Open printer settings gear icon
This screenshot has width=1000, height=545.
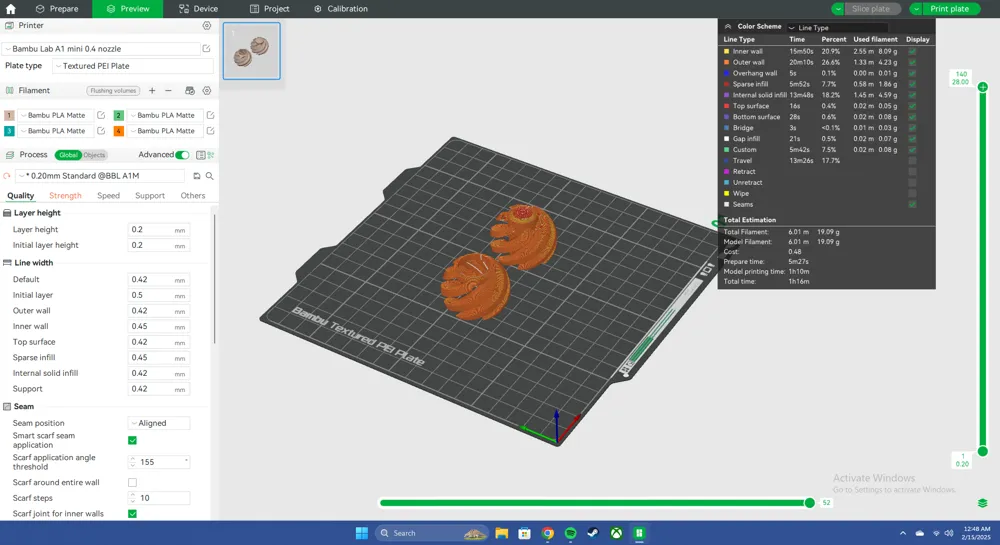click(x=207, y=25)
